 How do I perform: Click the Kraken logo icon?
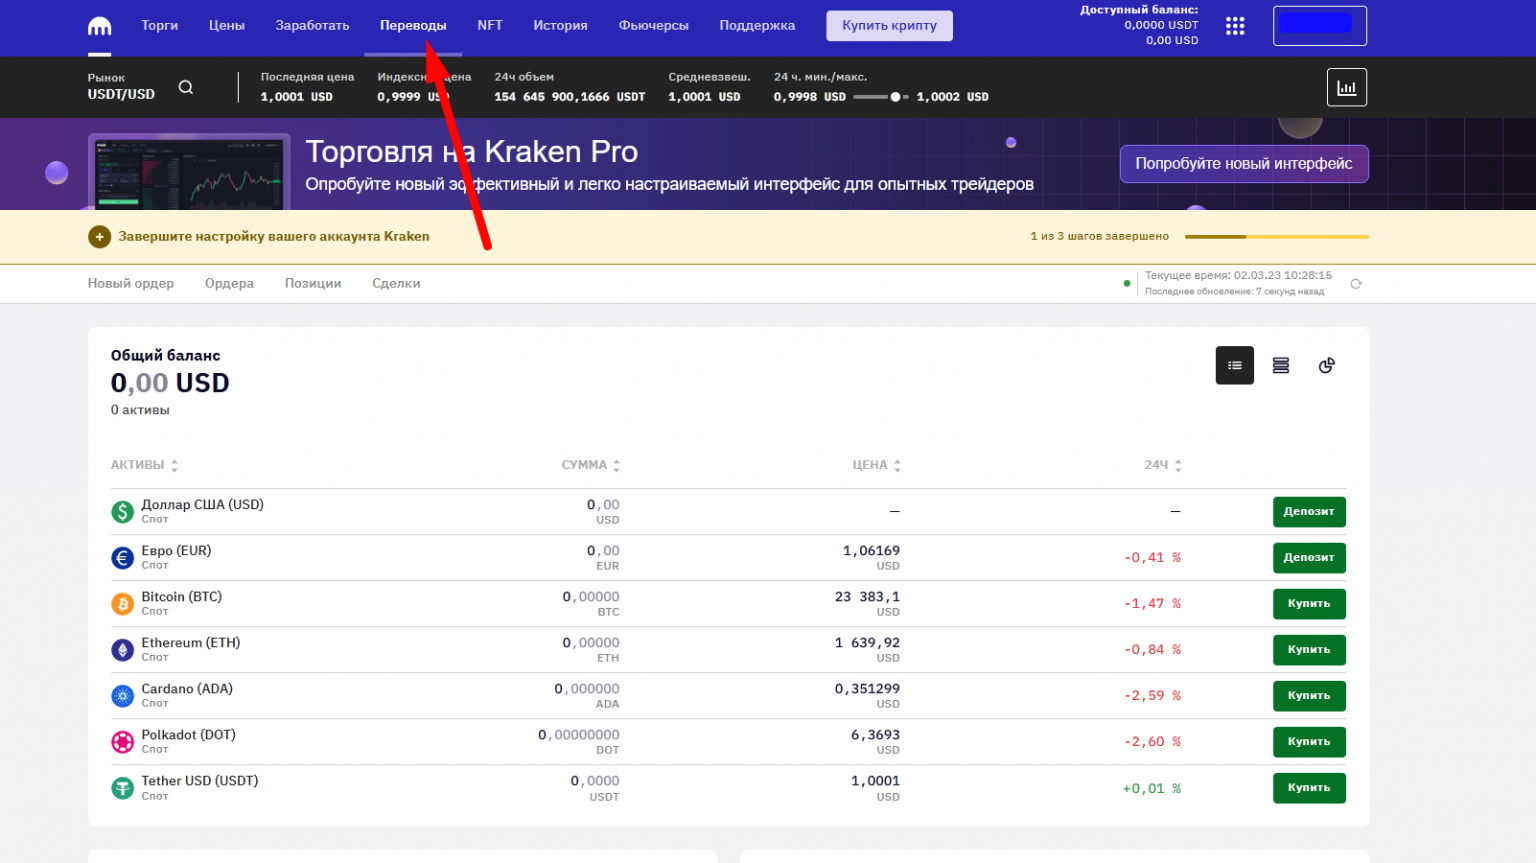coord(99,26)
